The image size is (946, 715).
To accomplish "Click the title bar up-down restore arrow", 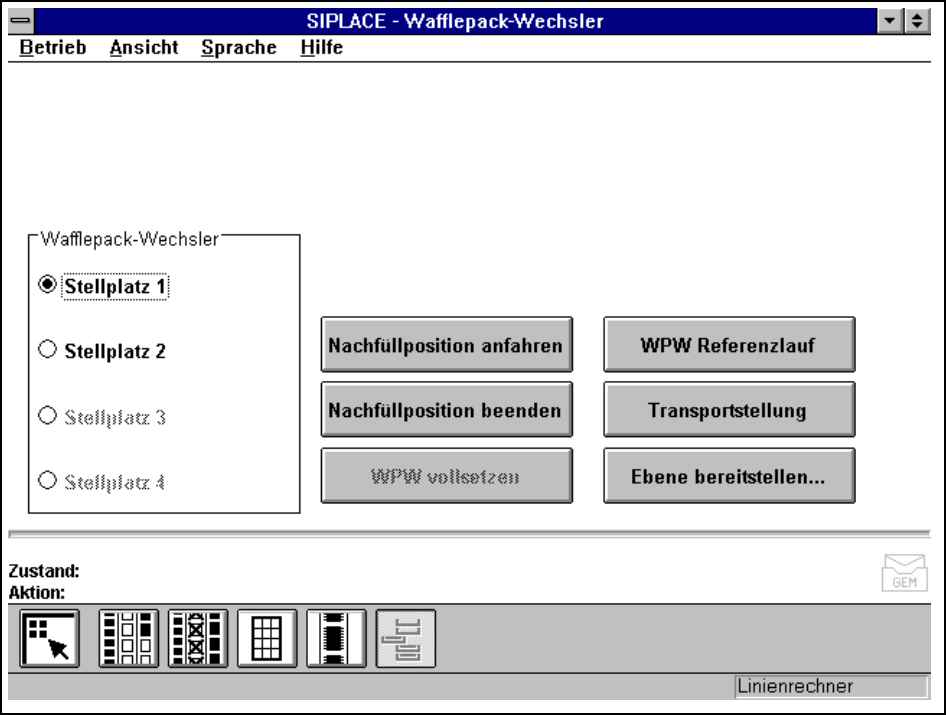I will 917,21.
